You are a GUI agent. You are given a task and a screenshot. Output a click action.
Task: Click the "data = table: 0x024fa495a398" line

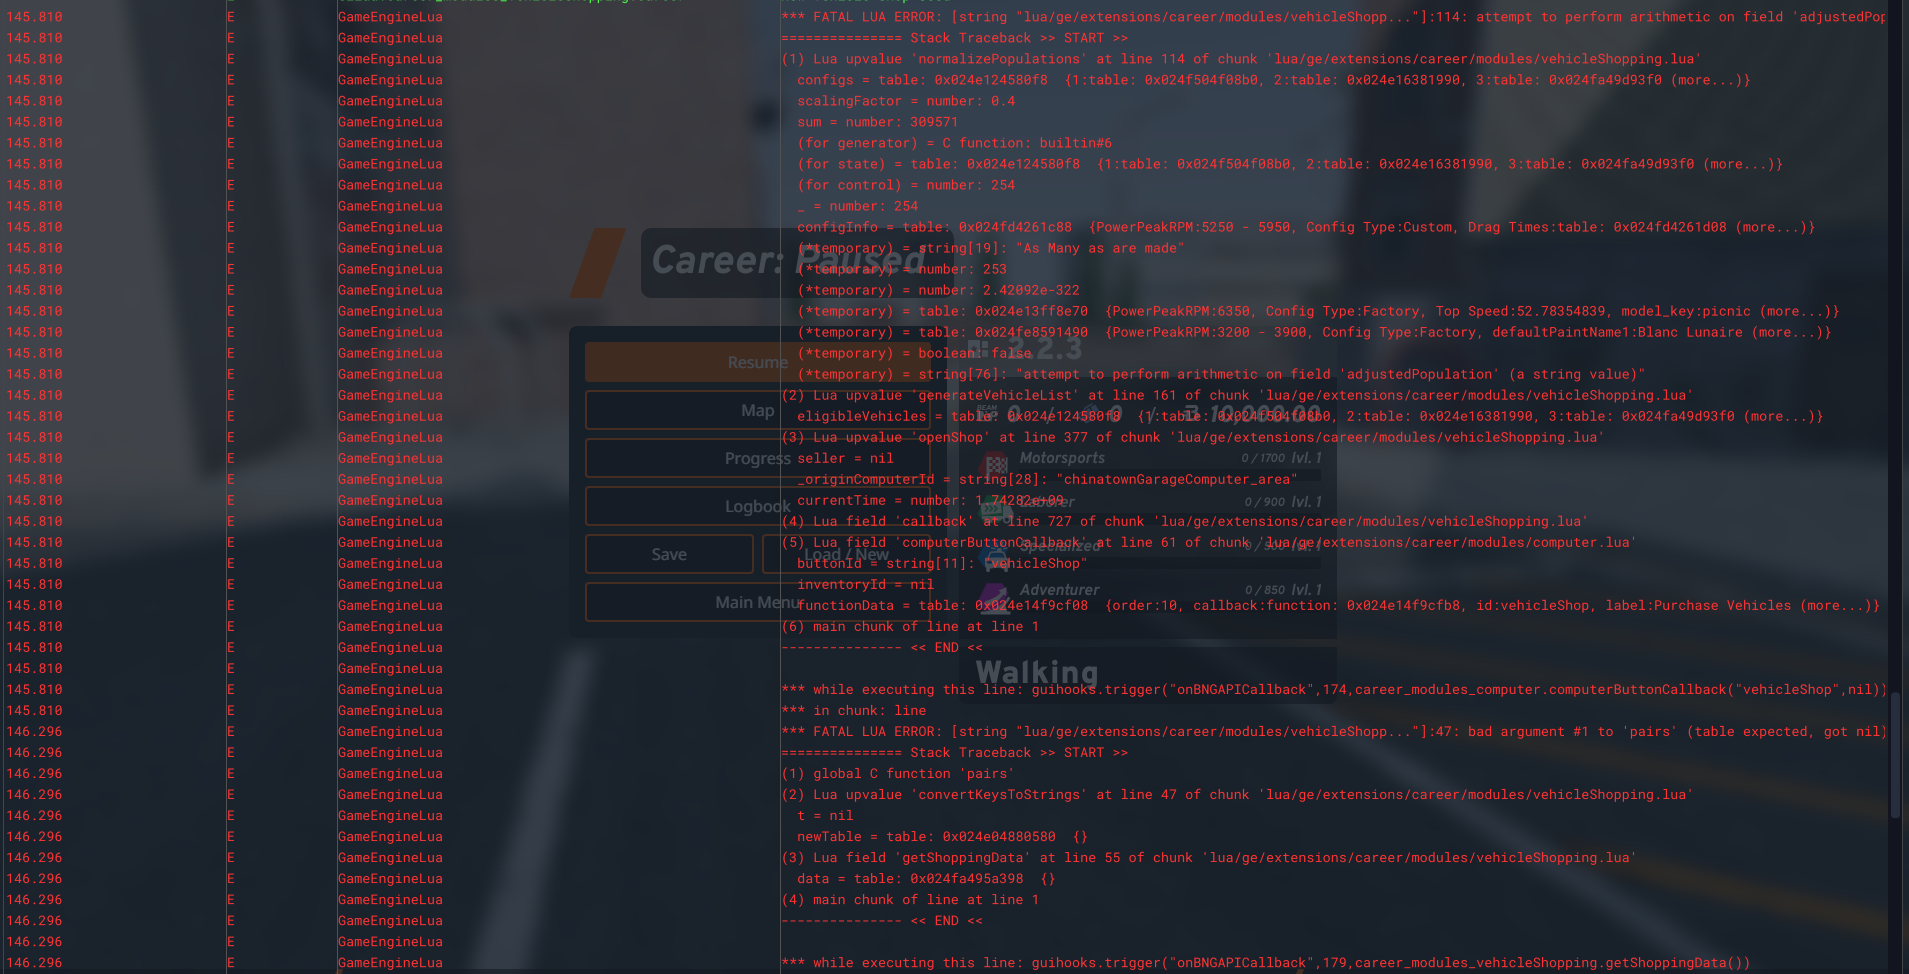pyautogui.click(x=926, y=878)
